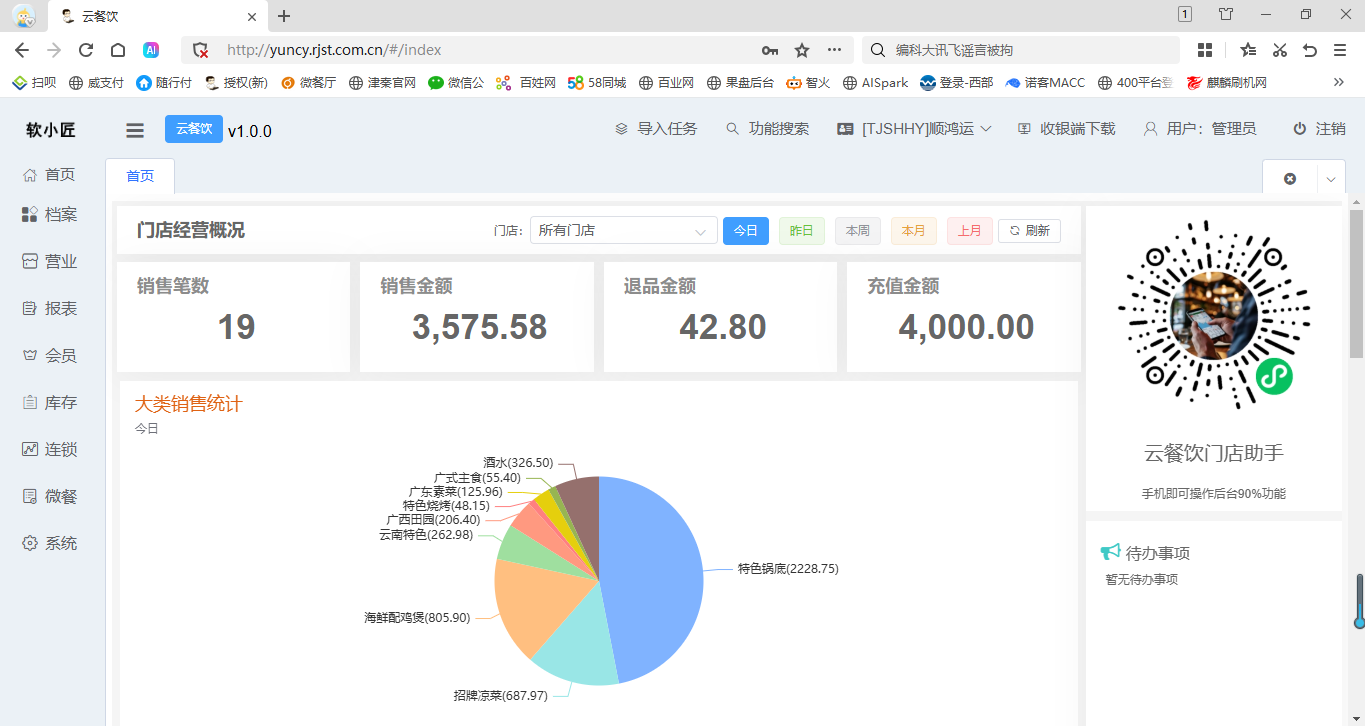Click the close-tabs circle icon
1365x726 pixels.
[1290, 178]
